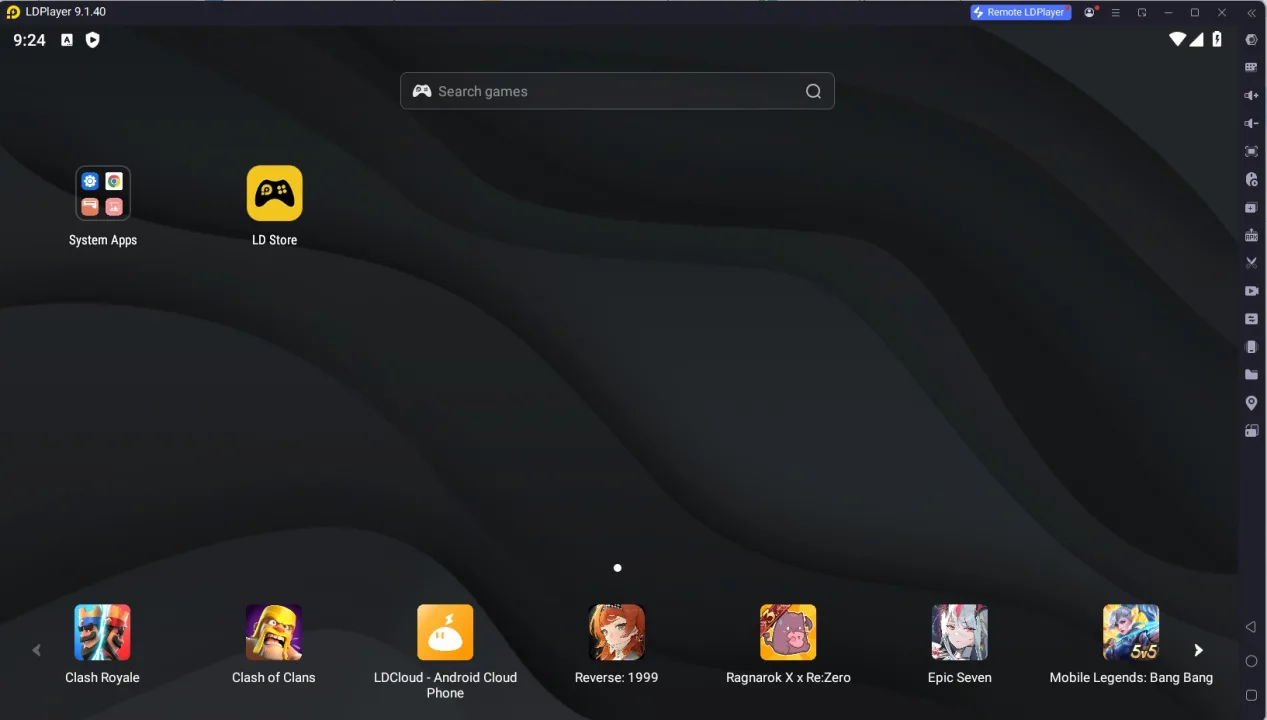Open LDPlayer settings hexagon icon
1267x720 pixels.
point(1251,40)
